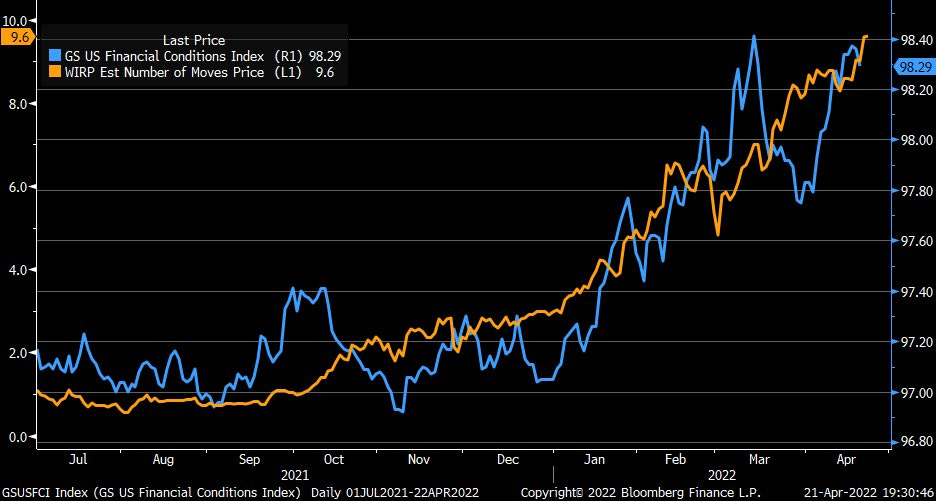Click the 97.00 right-axis label

[x=916, y=393]
